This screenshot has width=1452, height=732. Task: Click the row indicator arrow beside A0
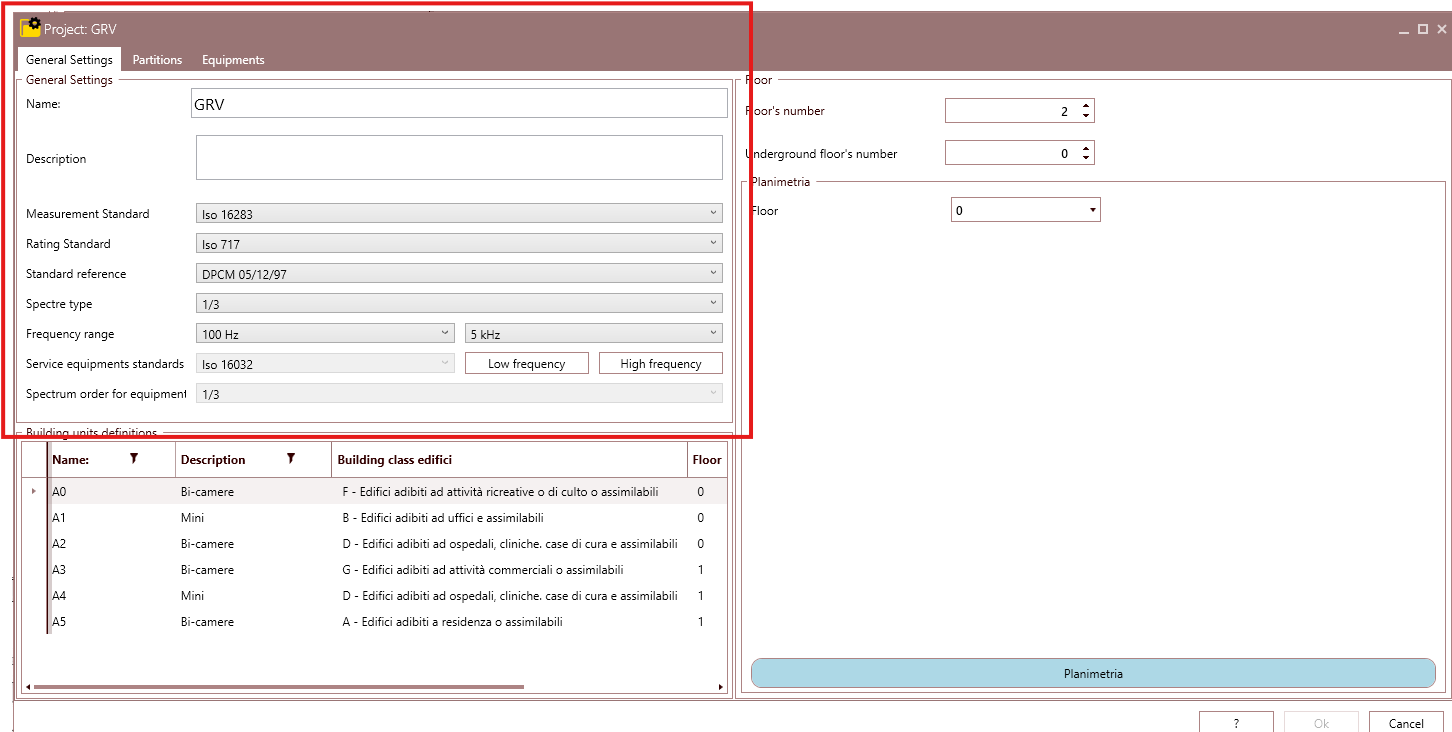click(34, 491)
